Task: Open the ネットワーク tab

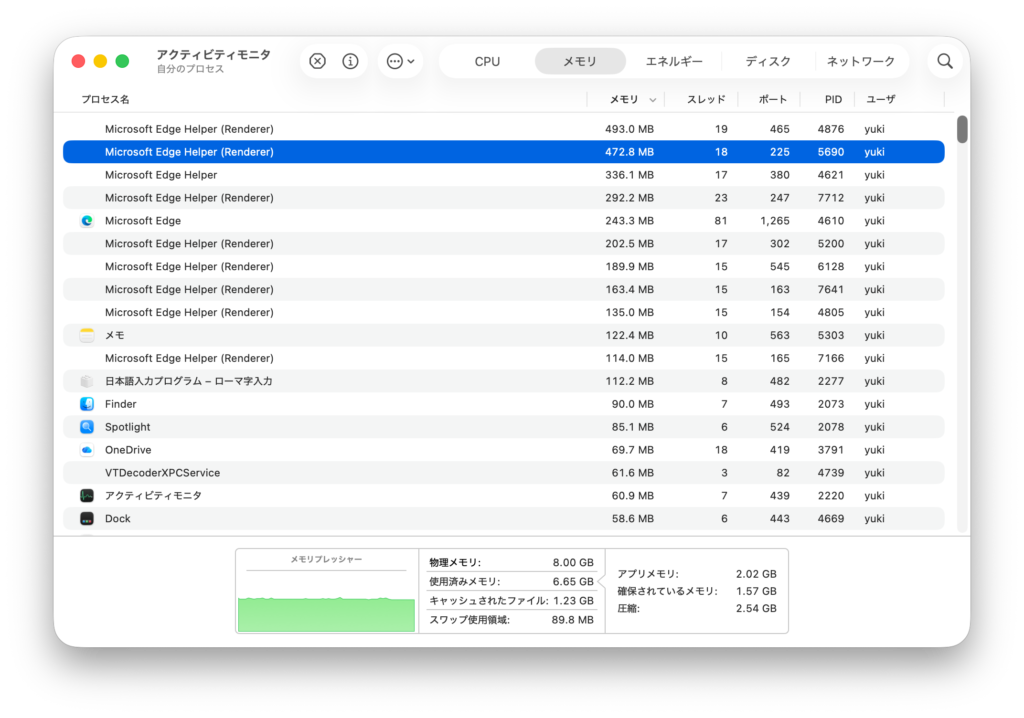Action: (861, 61)
